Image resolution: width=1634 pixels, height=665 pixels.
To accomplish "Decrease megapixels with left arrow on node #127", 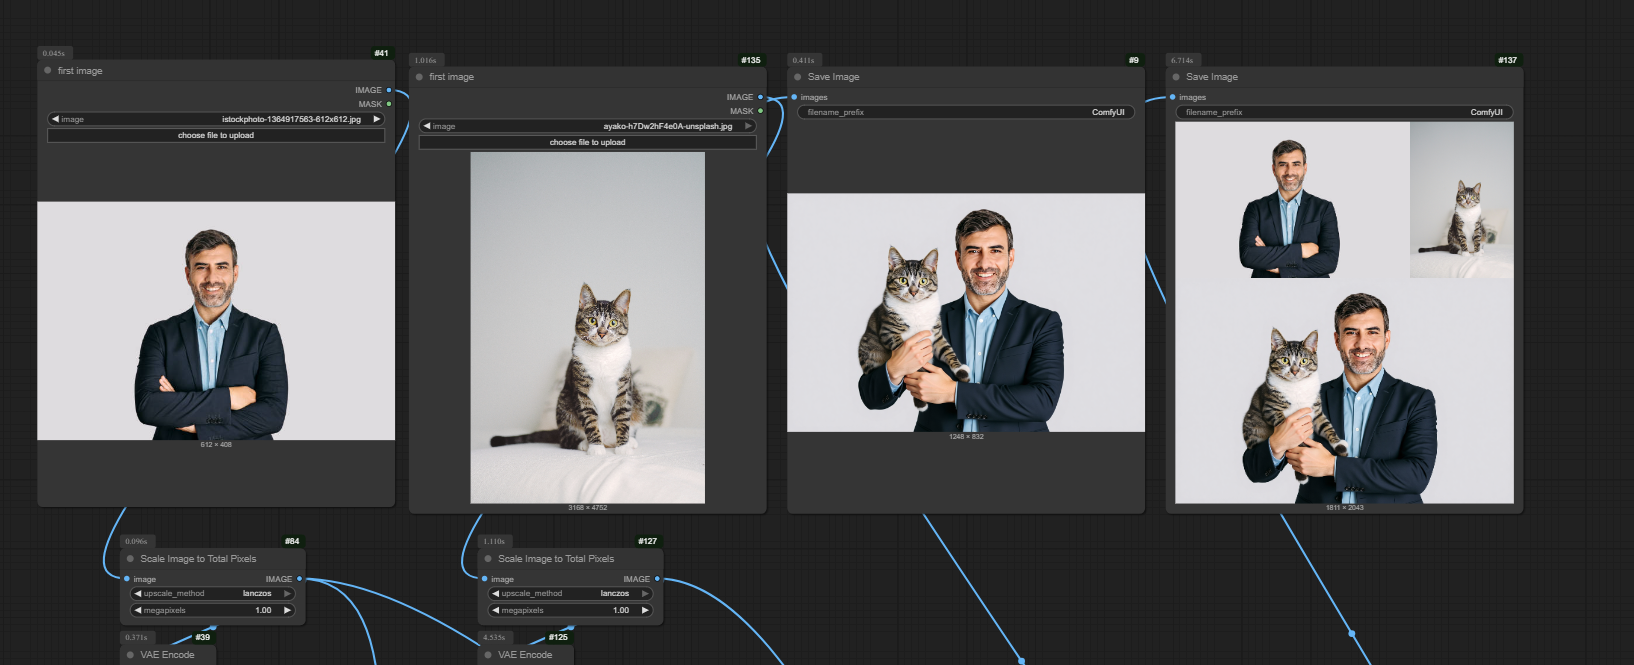I will click(x=495, y=610).
